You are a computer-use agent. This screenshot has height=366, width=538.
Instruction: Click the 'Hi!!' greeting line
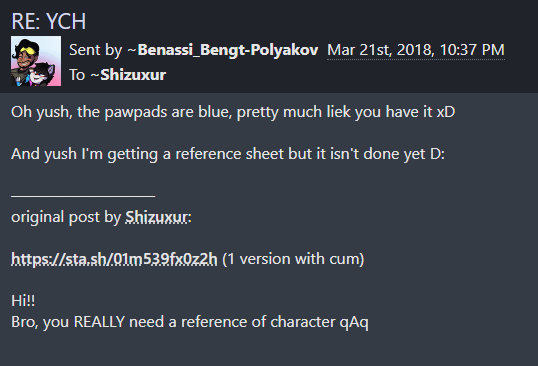click(23, 301)
